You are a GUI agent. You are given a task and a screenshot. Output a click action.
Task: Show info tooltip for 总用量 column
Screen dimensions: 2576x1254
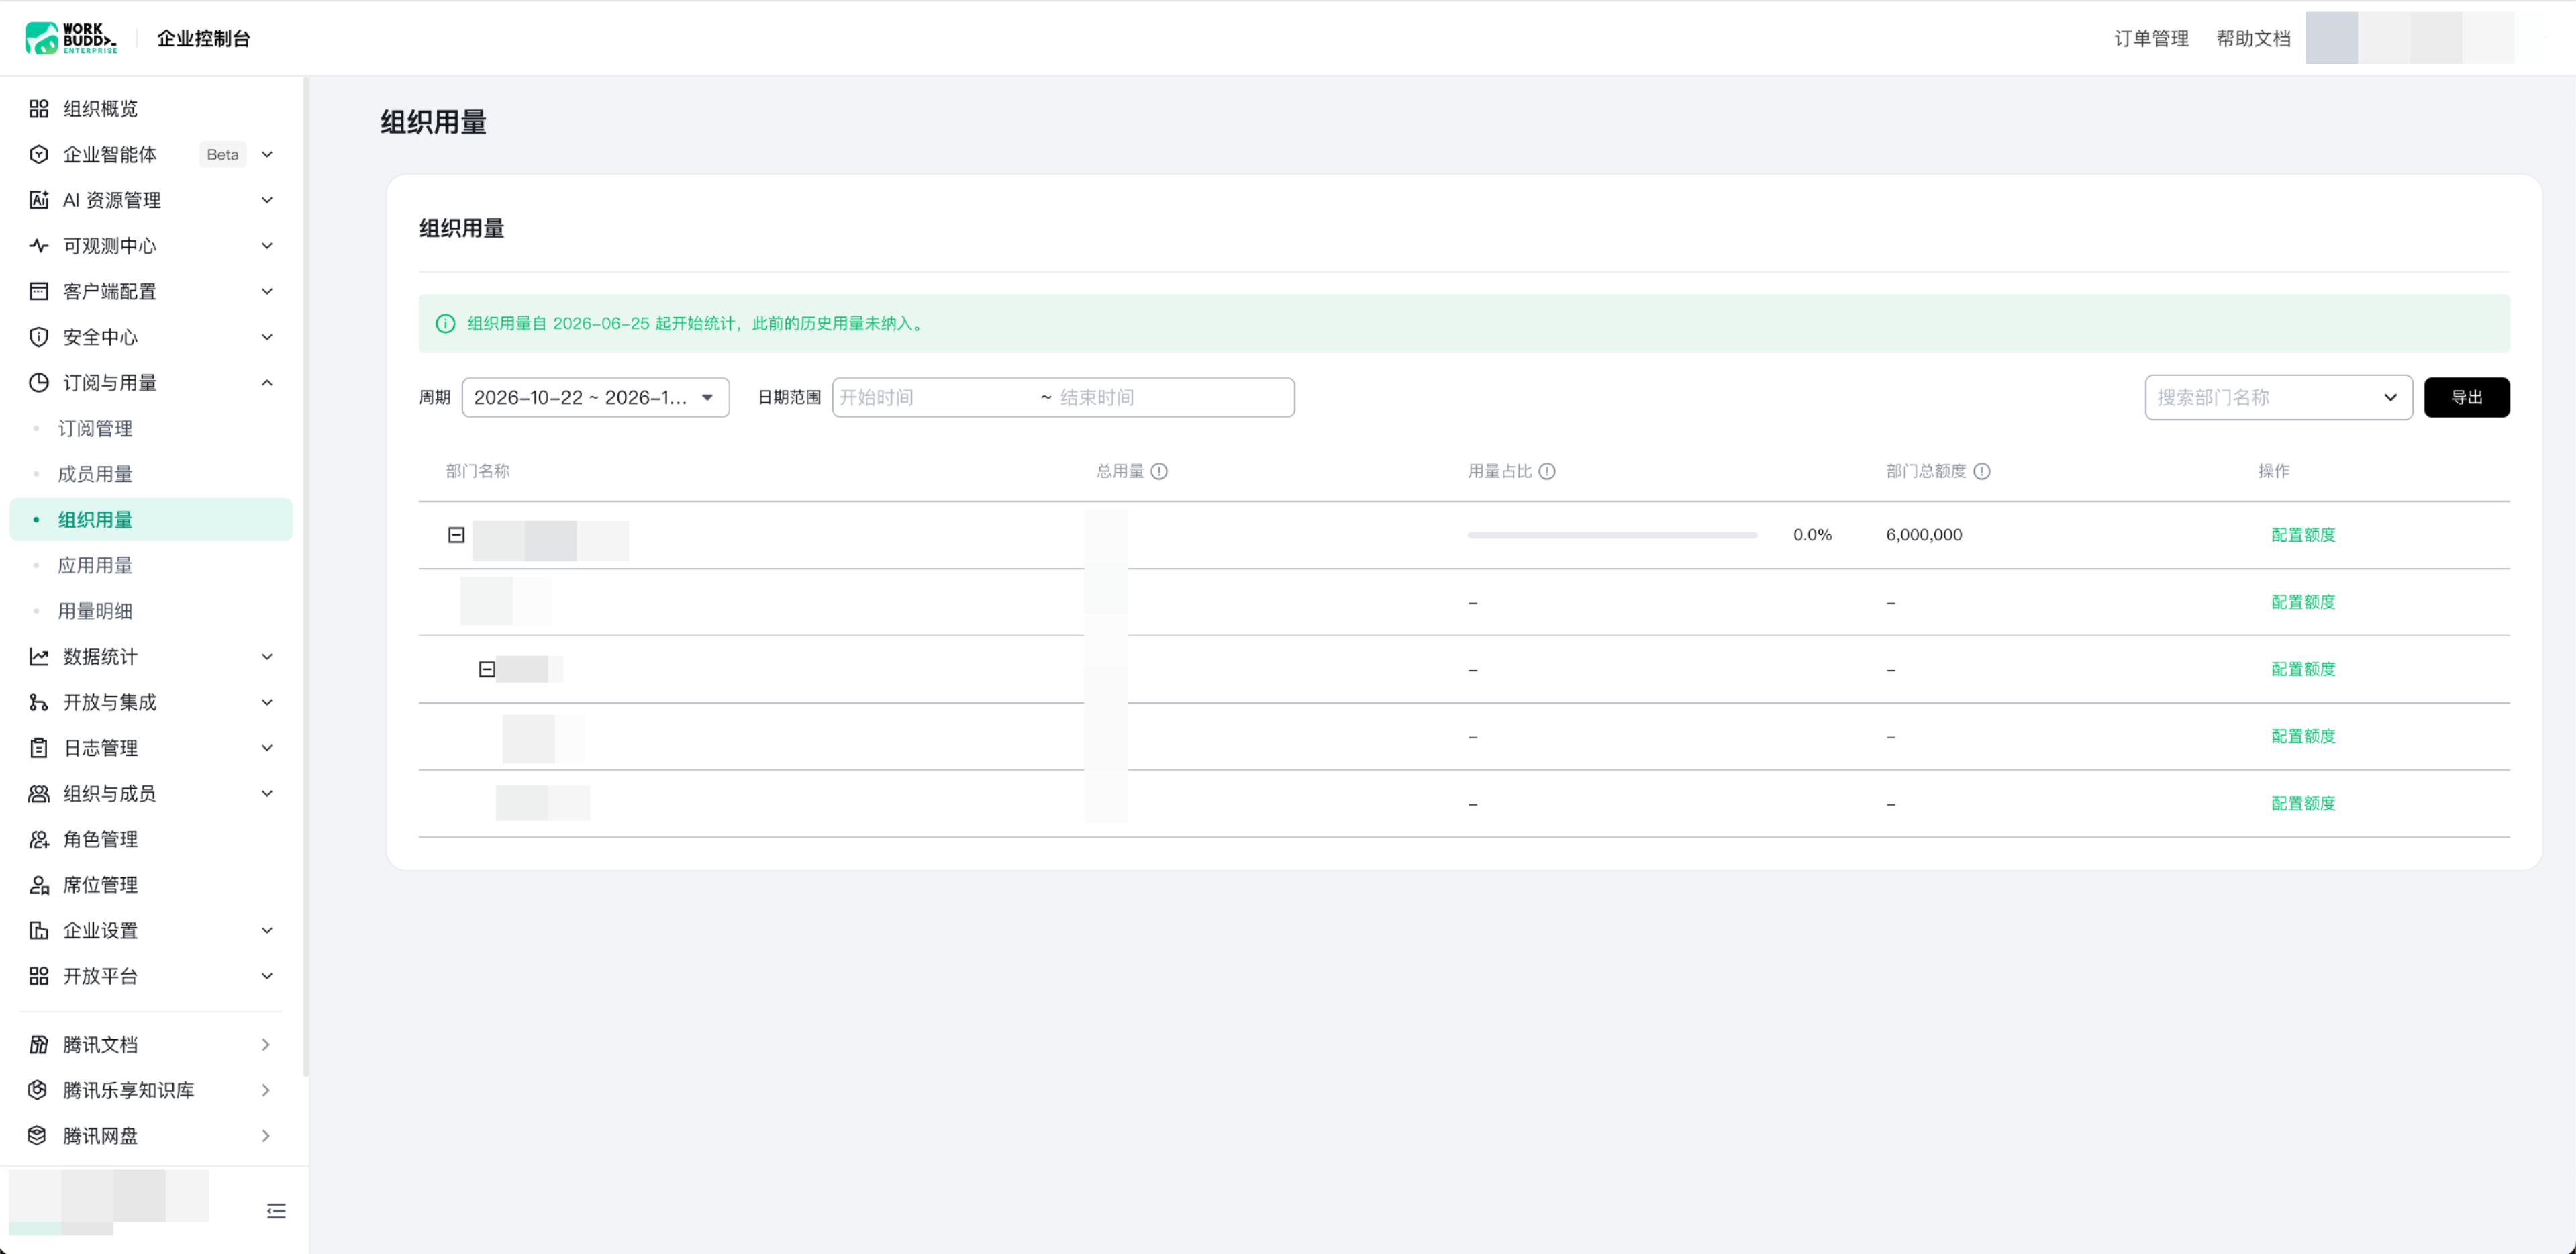(1159, 471)
